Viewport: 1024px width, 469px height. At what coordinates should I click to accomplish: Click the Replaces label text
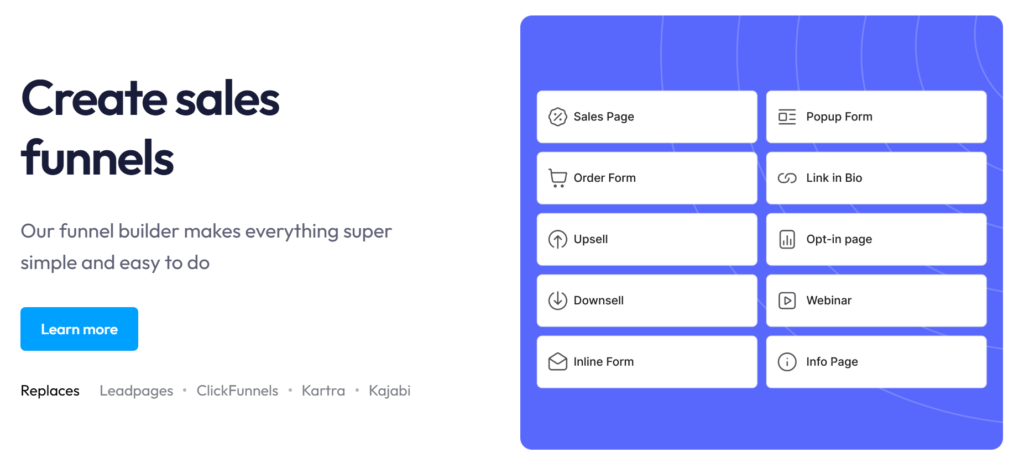click(x=50, y=391)
